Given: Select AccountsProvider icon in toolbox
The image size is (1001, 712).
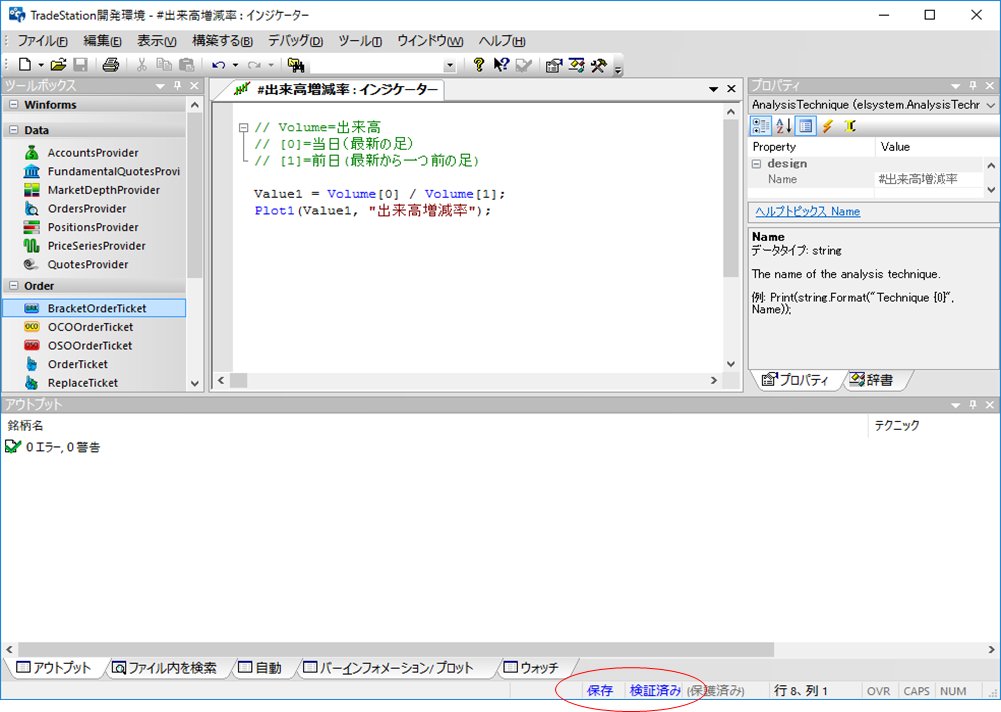Looking at the screenshot, I should (x=31, y=153).
